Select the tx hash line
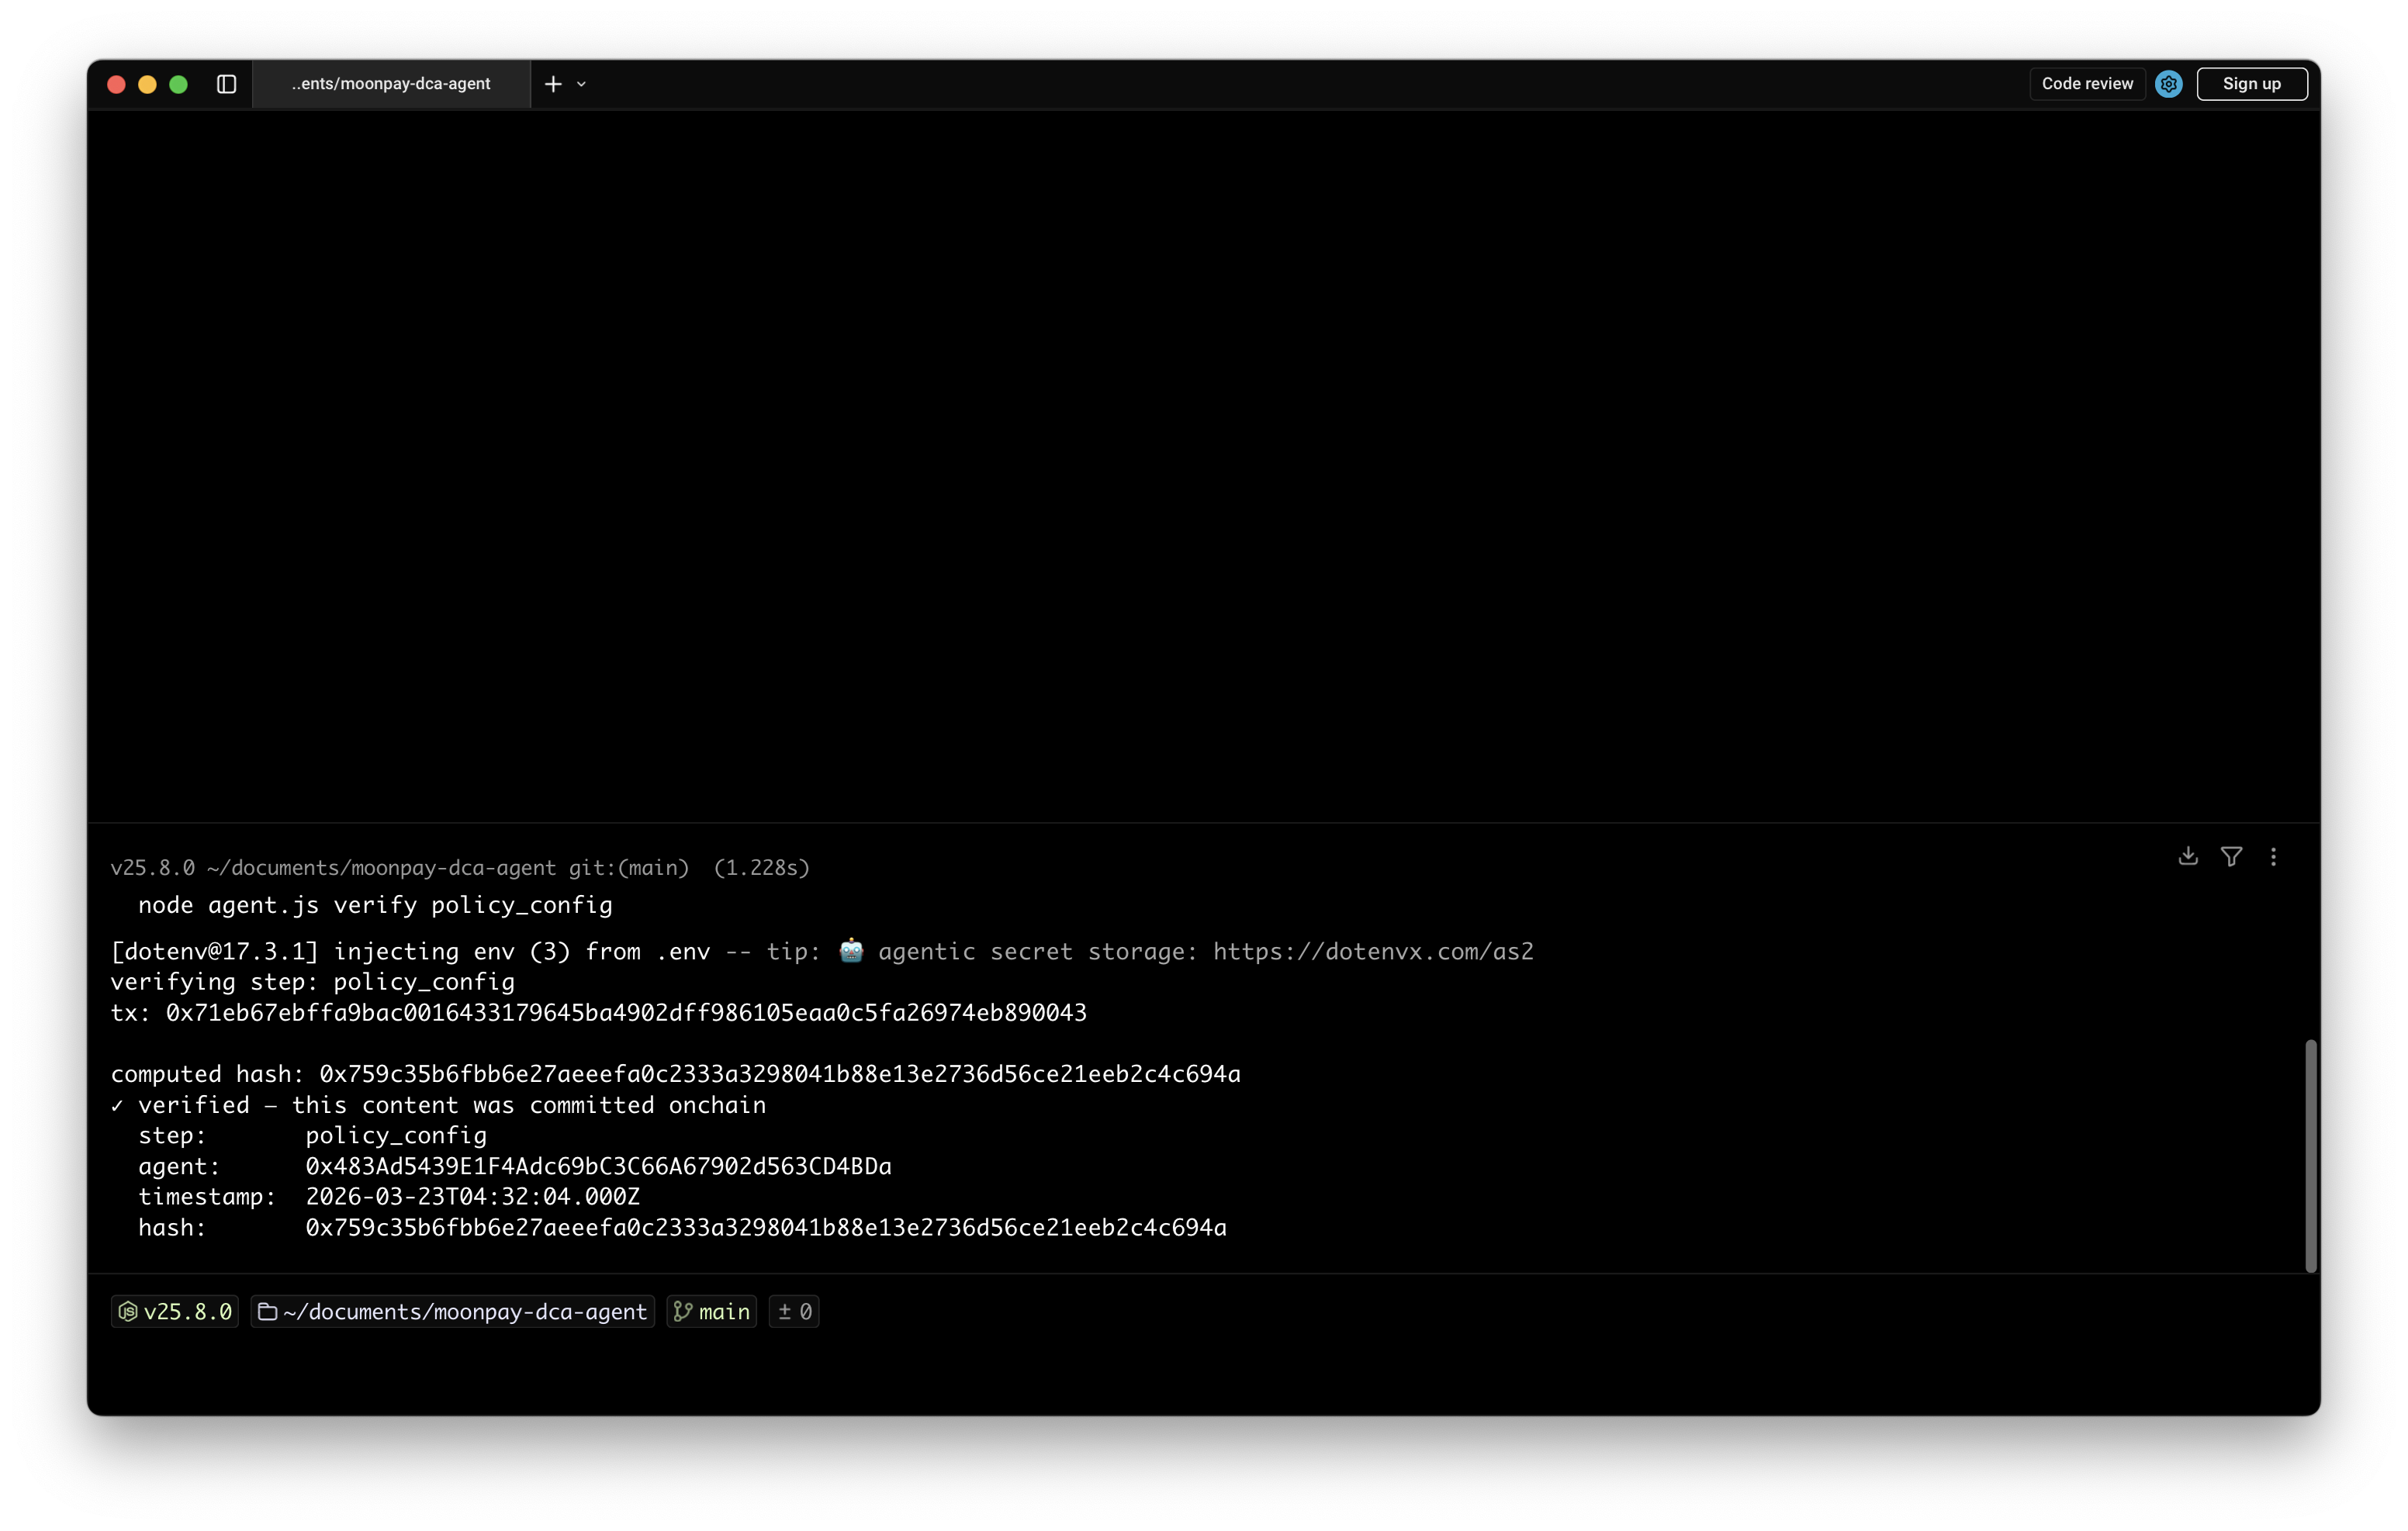Image resolution: width=2408 pixels, height=1531 pixels. pyautogui.click(x=598, y=1012)
